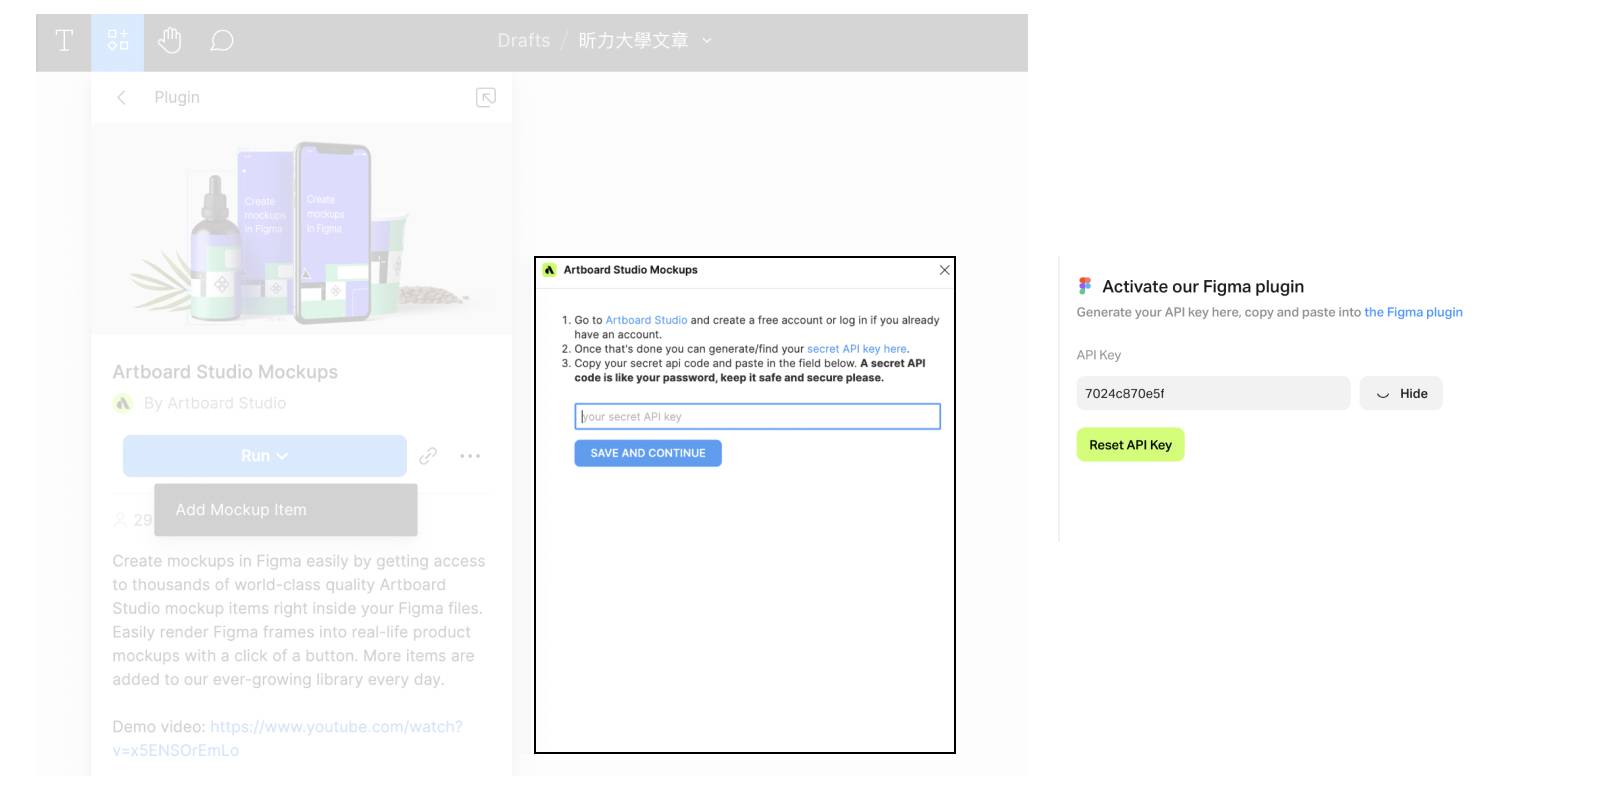Toggle Hide API key button

[x=1401, y=393]
